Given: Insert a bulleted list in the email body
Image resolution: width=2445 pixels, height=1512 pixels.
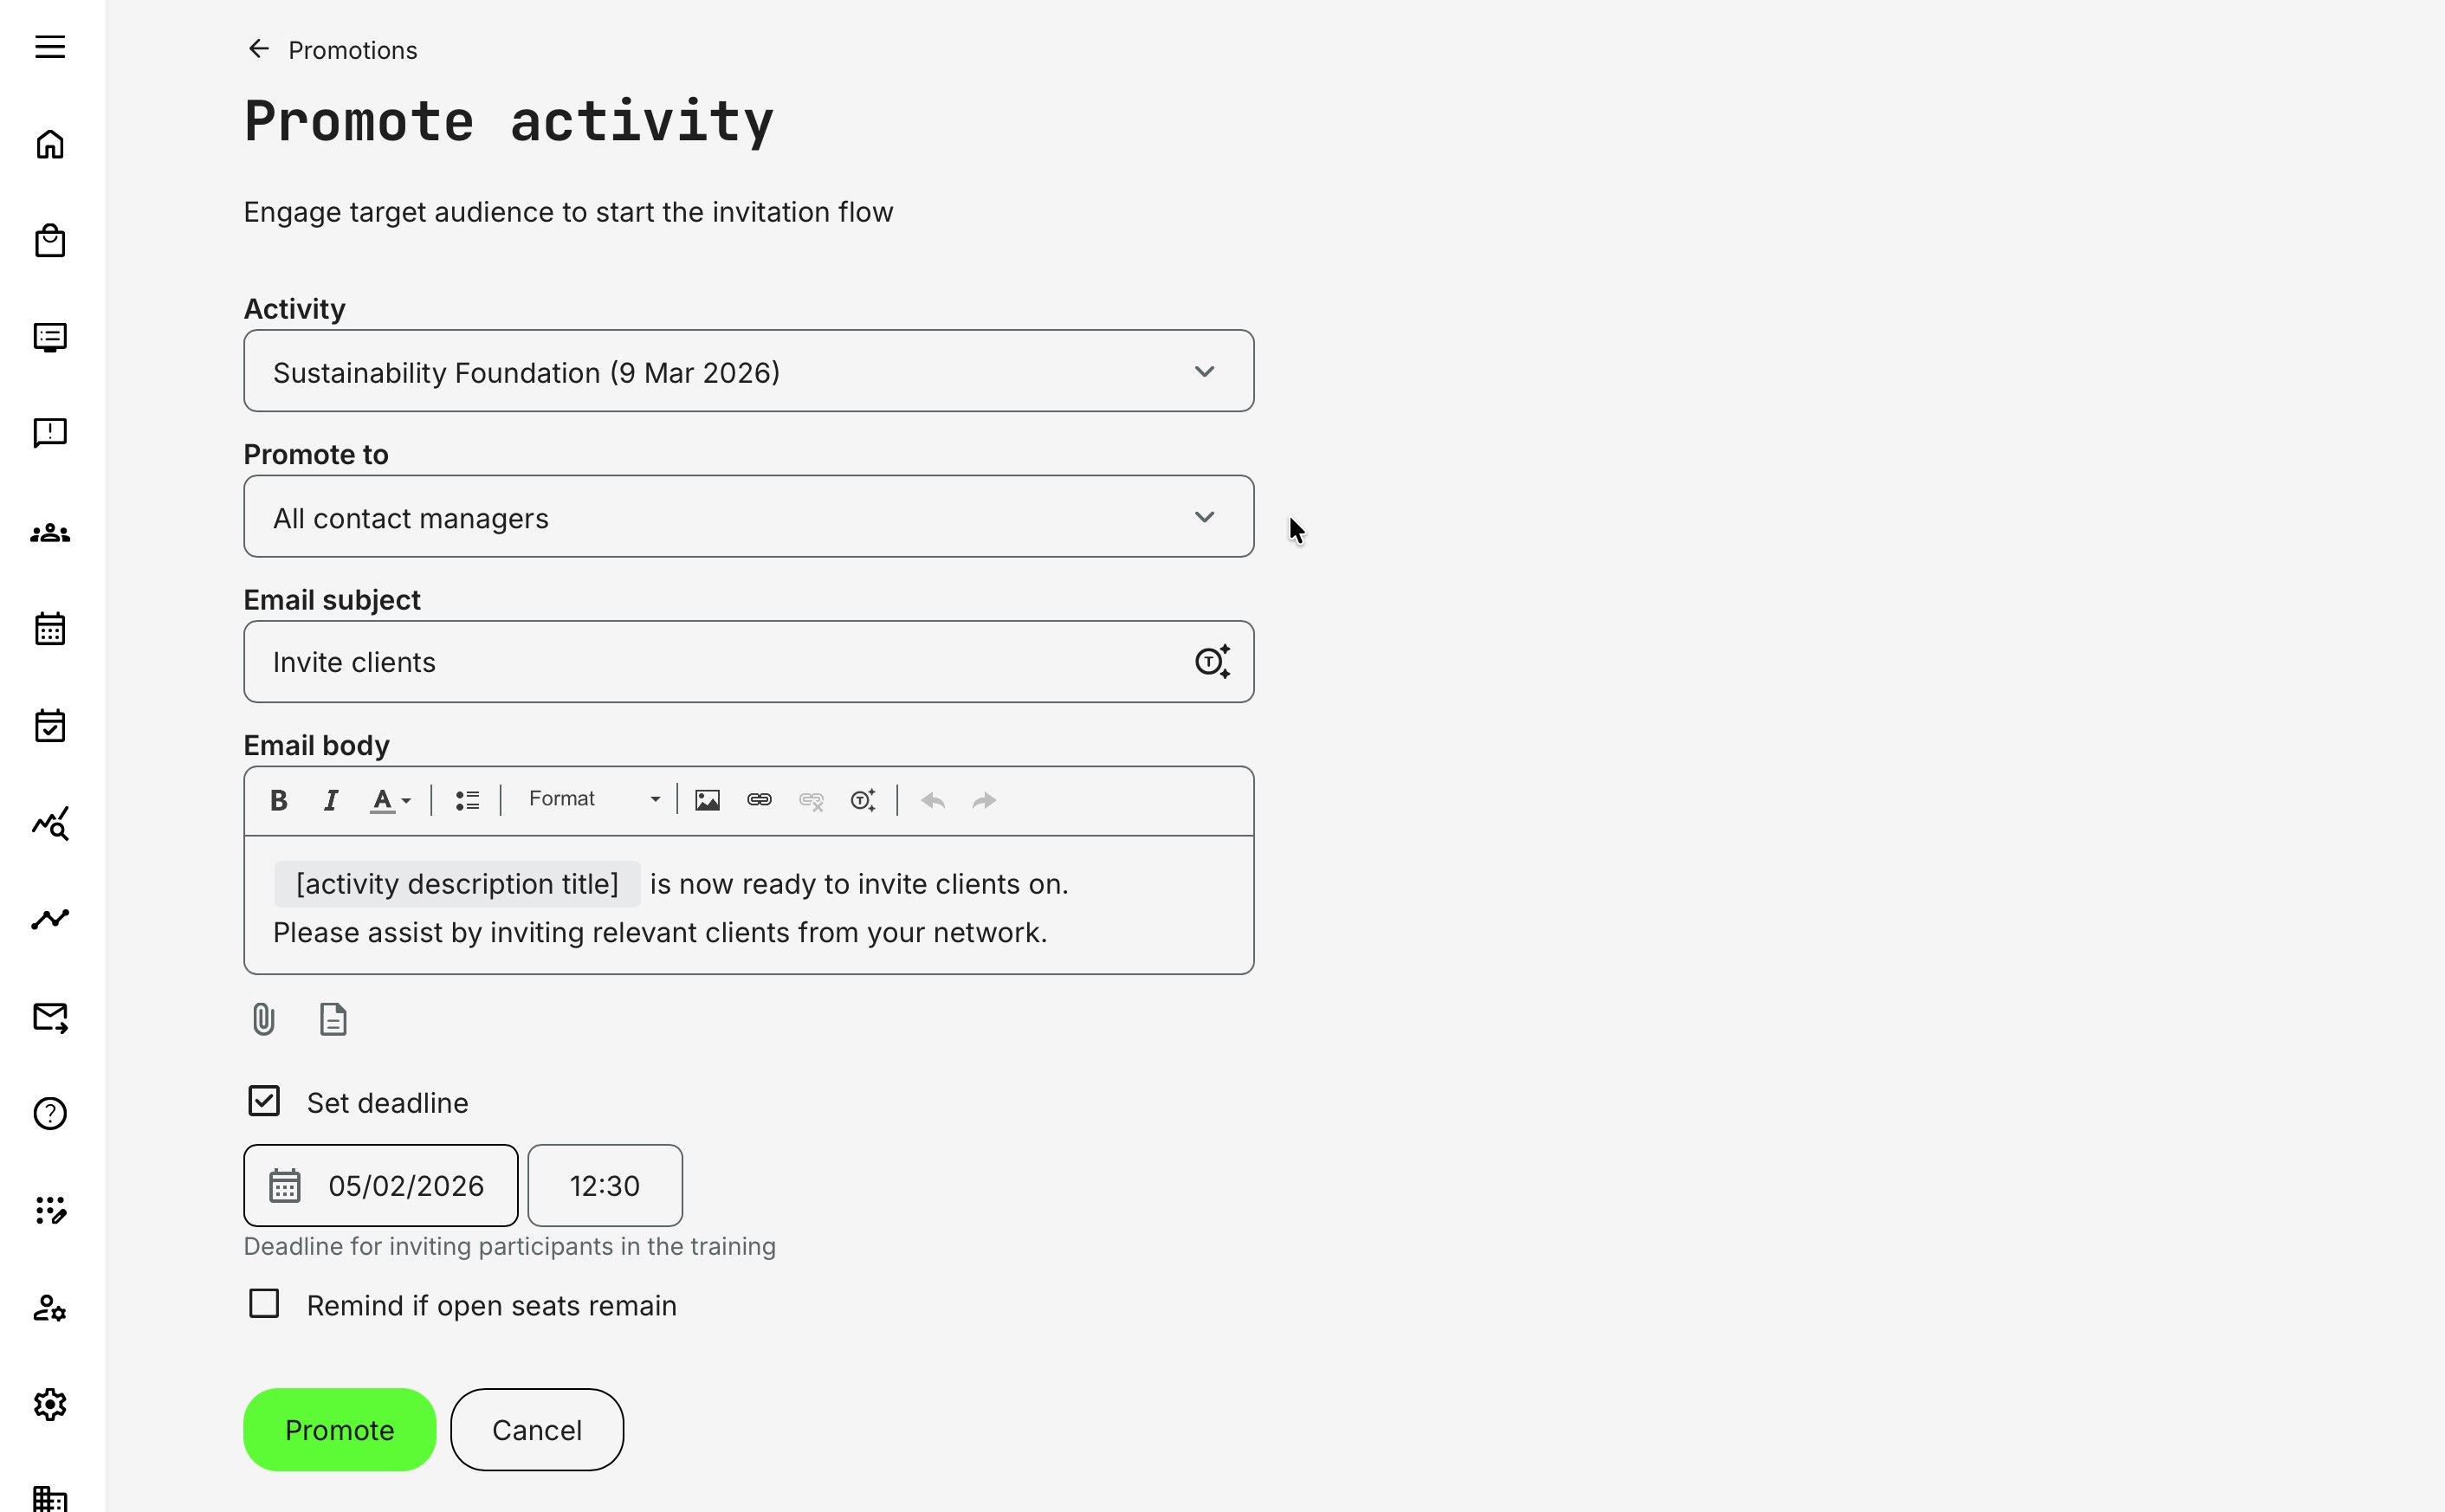Looking at the screenshot, I should click(x=466, y=799).
